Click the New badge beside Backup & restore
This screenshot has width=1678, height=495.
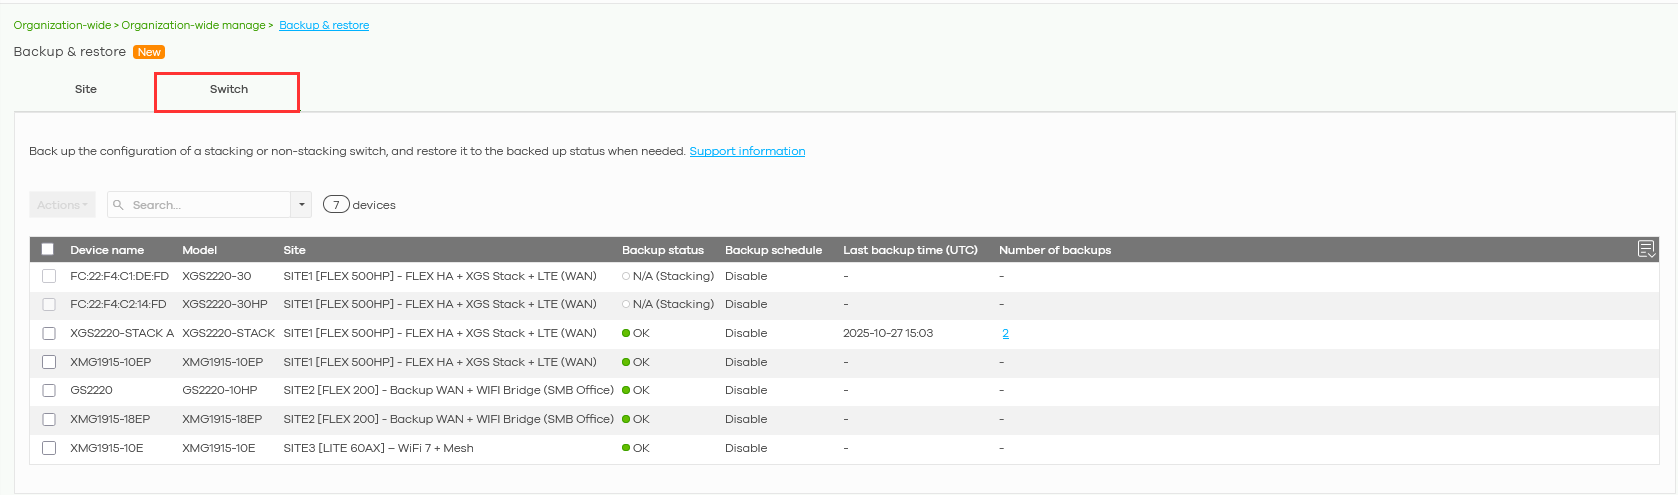pyautogui.click(x=149, y=52)
